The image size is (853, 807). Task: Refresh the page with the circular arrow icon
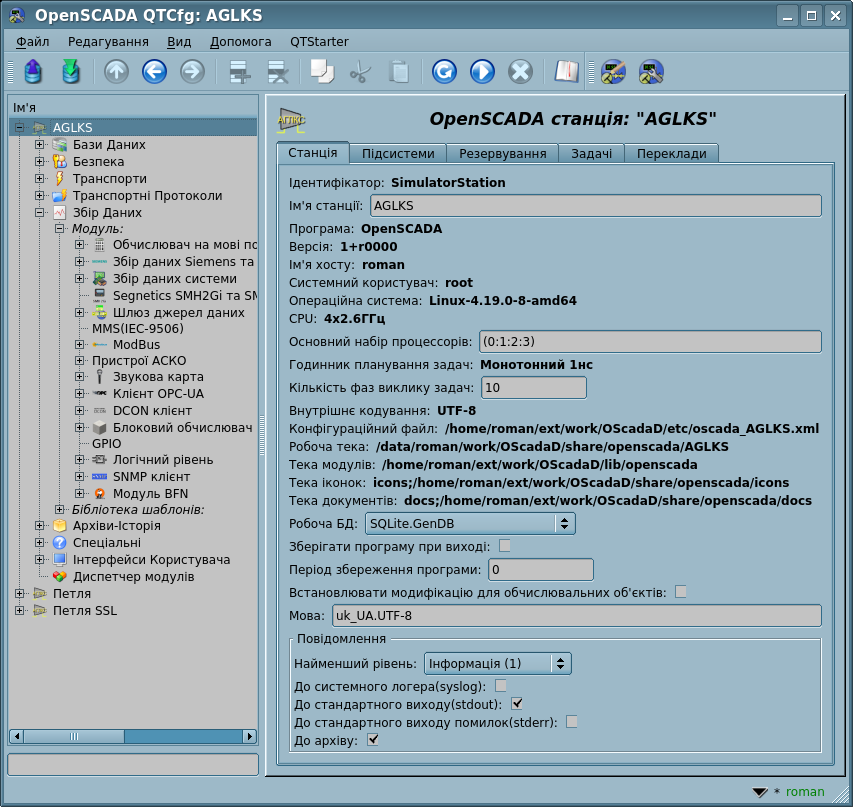click(x=444, y=71)
